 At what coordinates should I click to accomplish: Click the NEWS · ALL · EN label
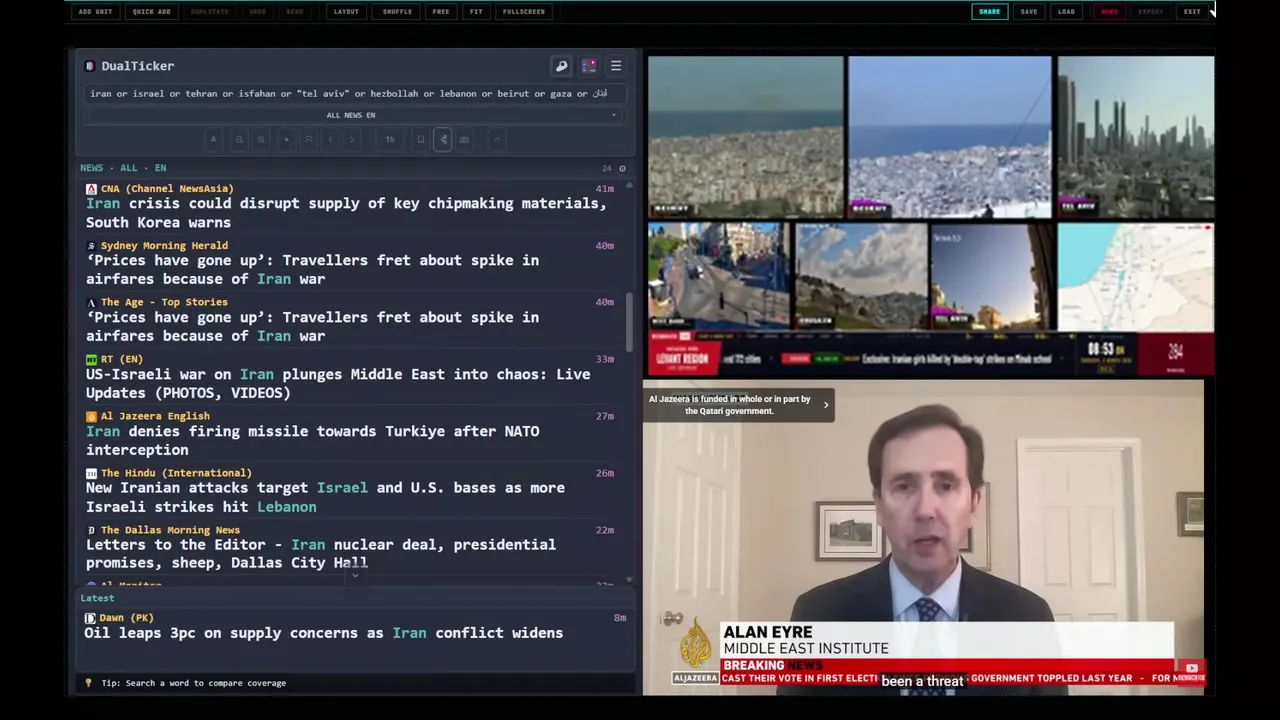(123, 168)
